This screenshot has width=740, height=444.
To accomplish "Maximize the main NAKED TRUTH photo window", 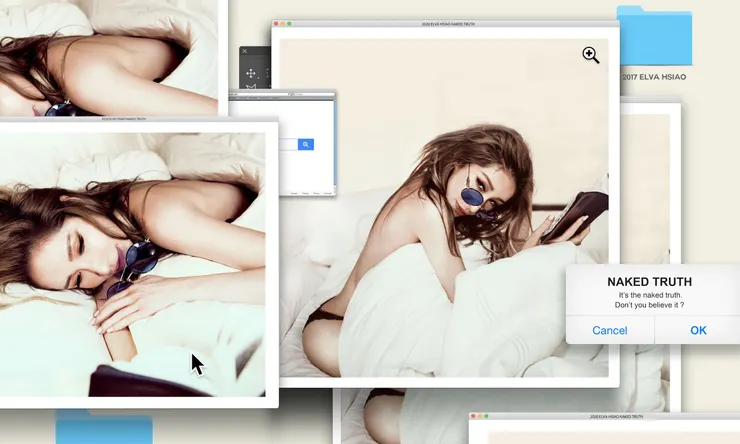I will 289,24.
